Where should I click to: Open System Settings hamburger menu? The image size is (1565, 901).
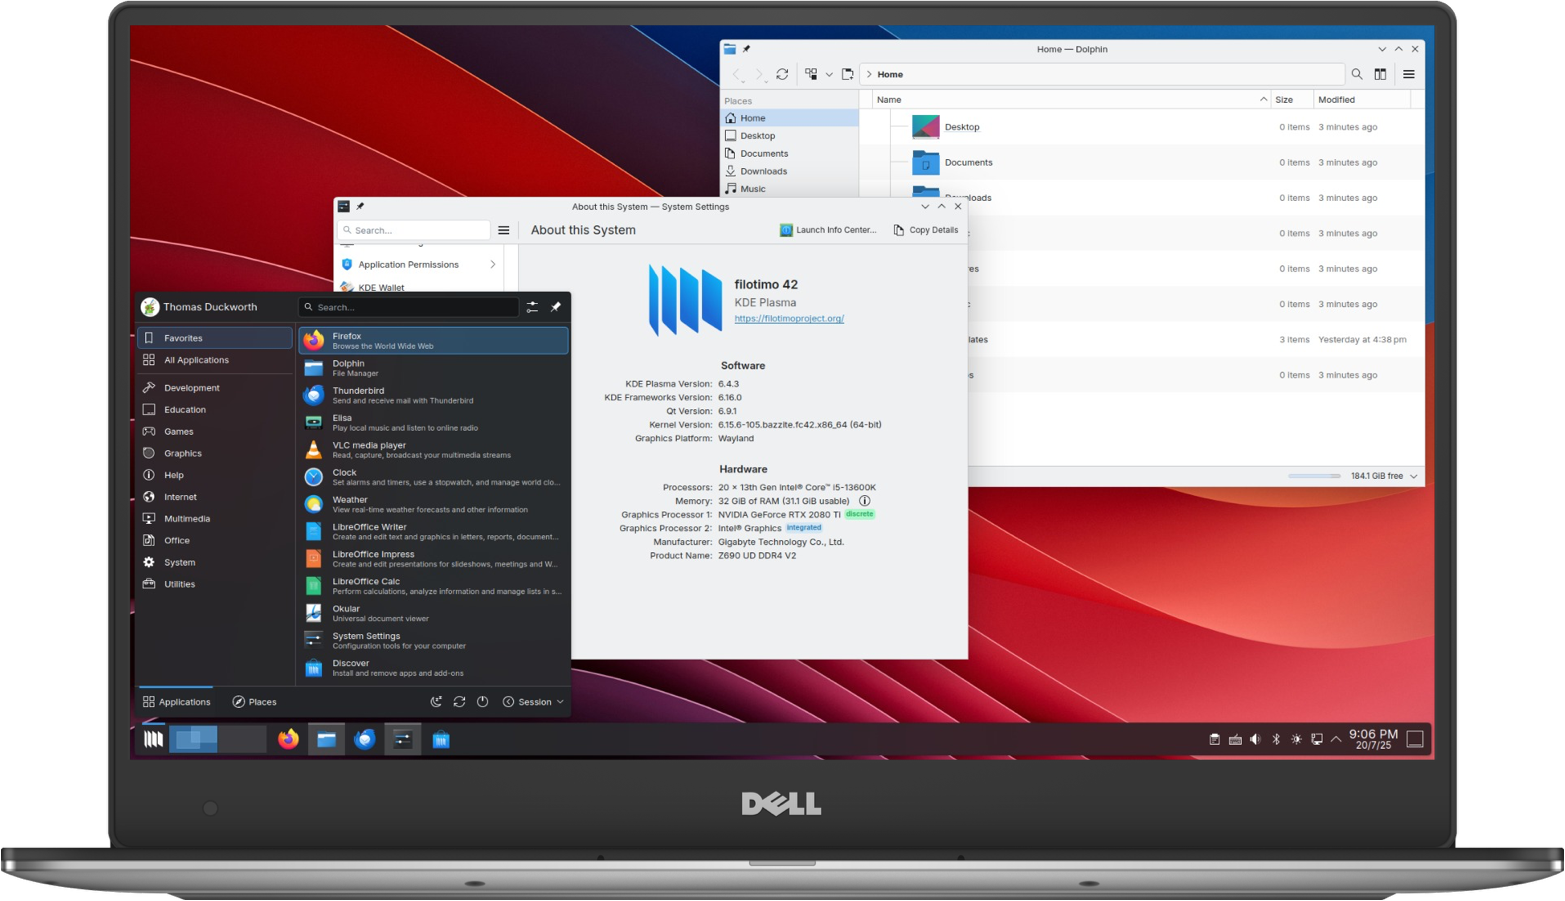504,230
